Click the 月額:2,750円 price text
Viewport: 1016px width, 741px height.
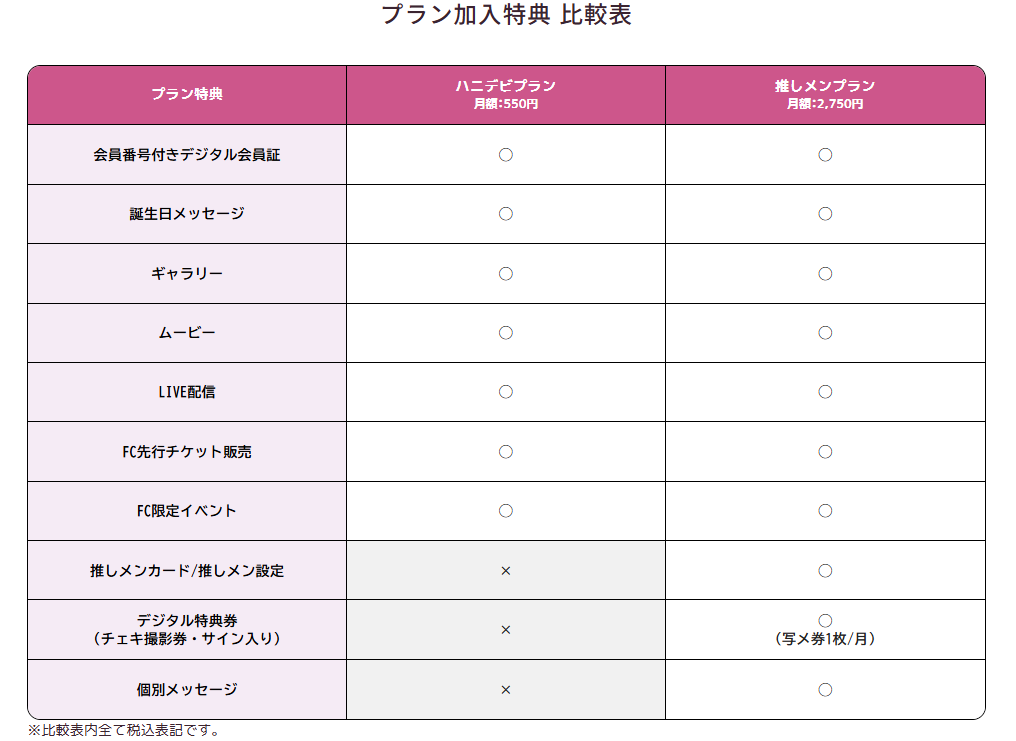tap(825, 104)
